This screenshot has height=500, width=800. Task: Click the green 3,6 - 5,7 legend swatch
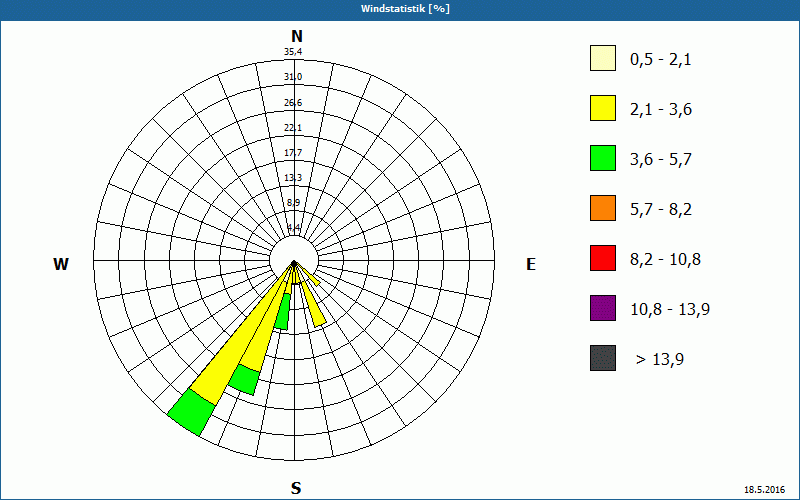[603, 158]
